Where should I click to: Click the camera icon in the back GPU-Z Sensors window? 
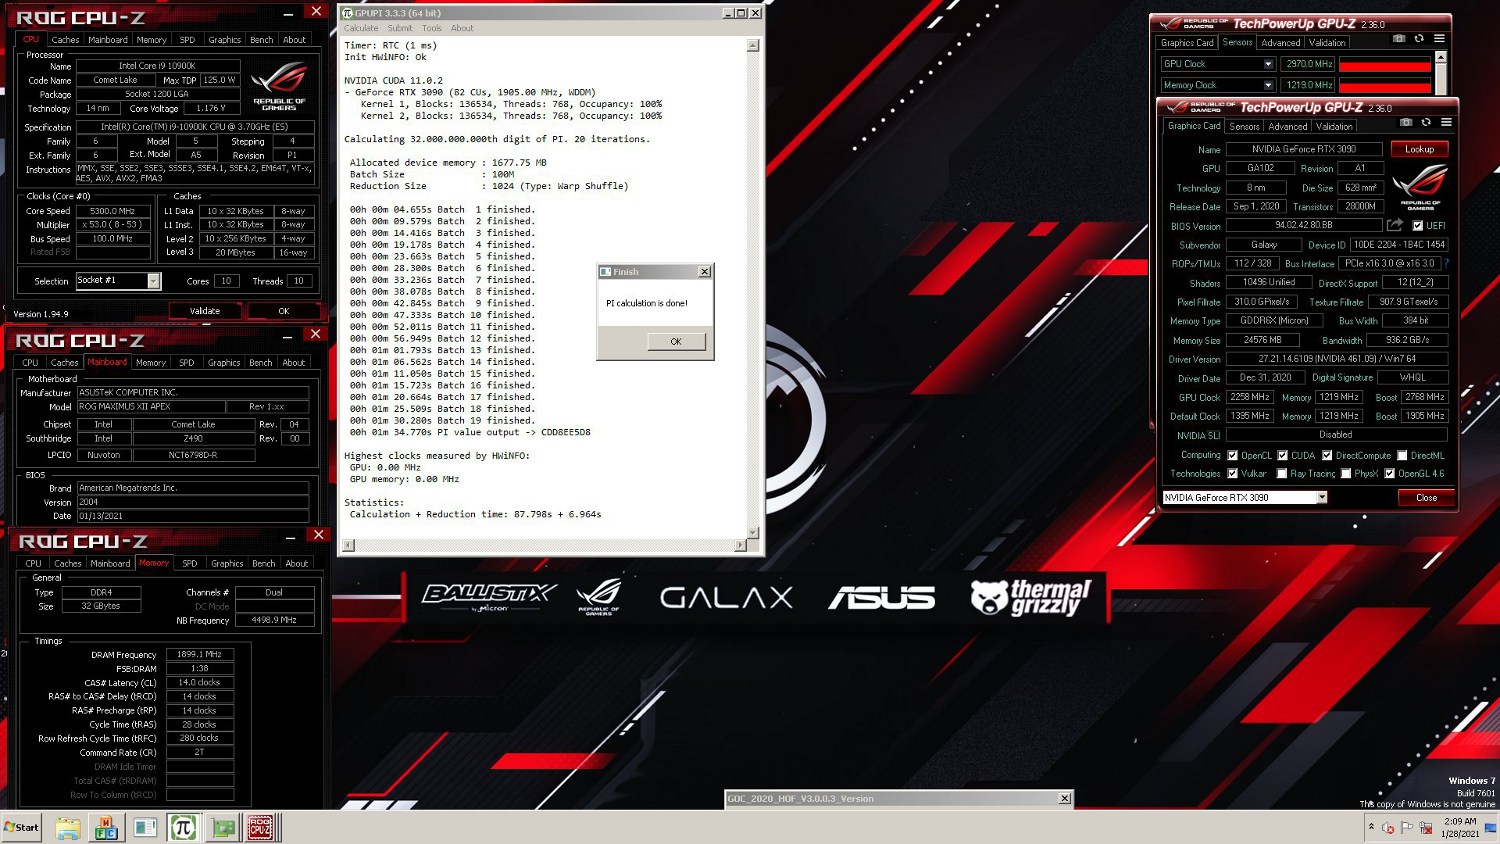[1399, 38]
